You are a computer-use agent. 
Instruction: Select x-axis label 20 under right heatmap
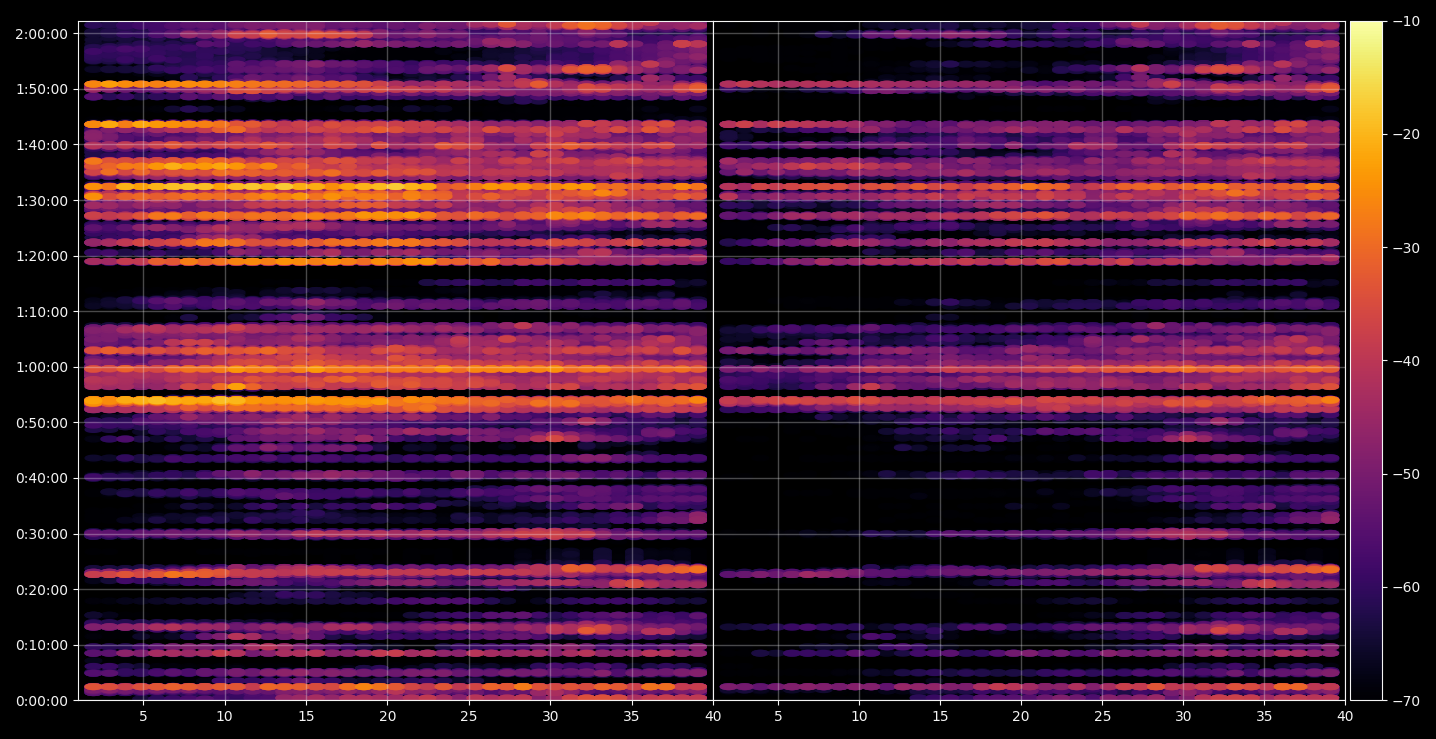click(x=1021, y=717)
